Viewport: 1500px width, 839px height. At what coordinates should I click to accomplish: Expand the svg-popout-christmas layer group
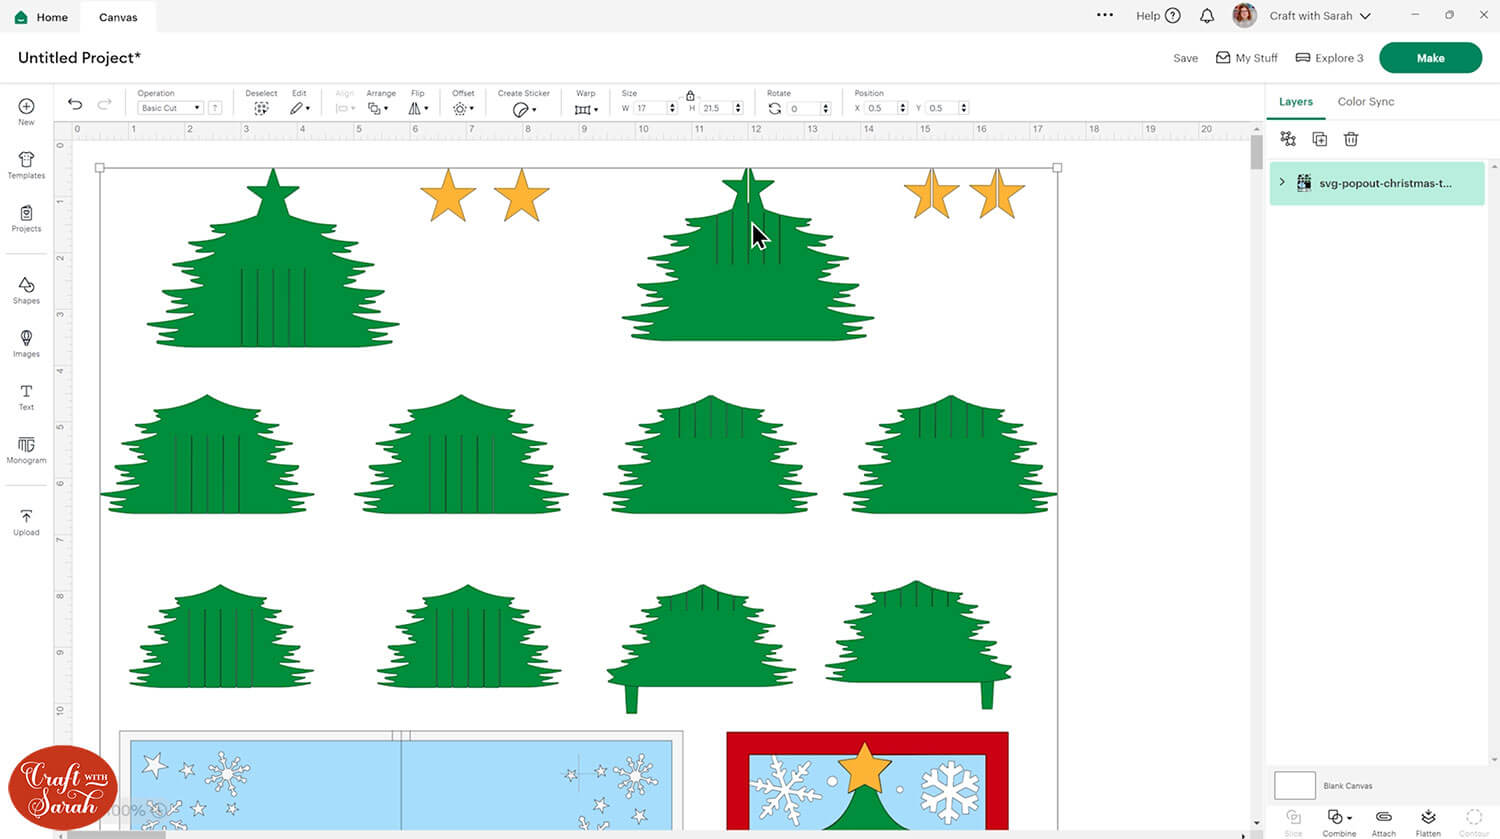tap(1282, 183)
